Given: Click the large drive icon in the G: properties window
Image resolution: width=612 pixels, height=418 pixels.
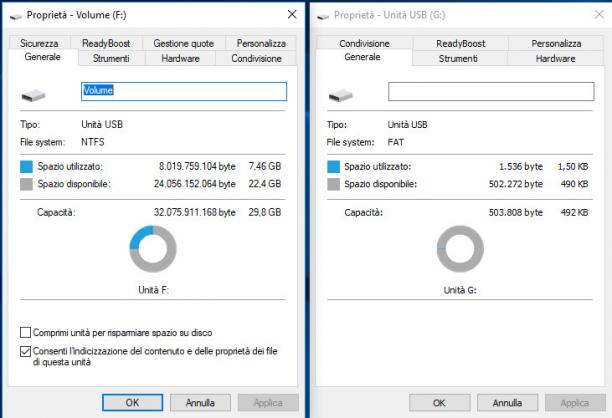Looking at the screenshot, I should (341, 95).
